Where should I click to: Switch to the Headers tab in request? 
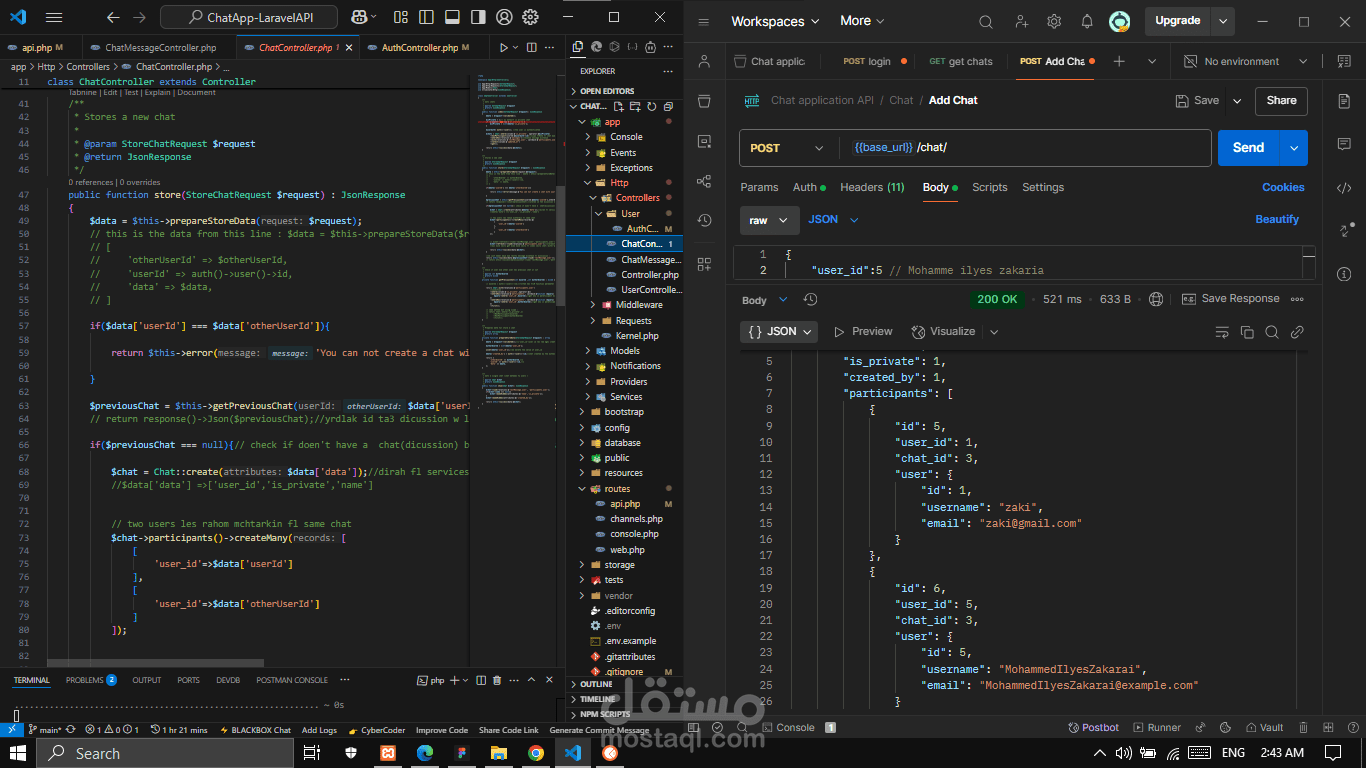tap(871, 187)
